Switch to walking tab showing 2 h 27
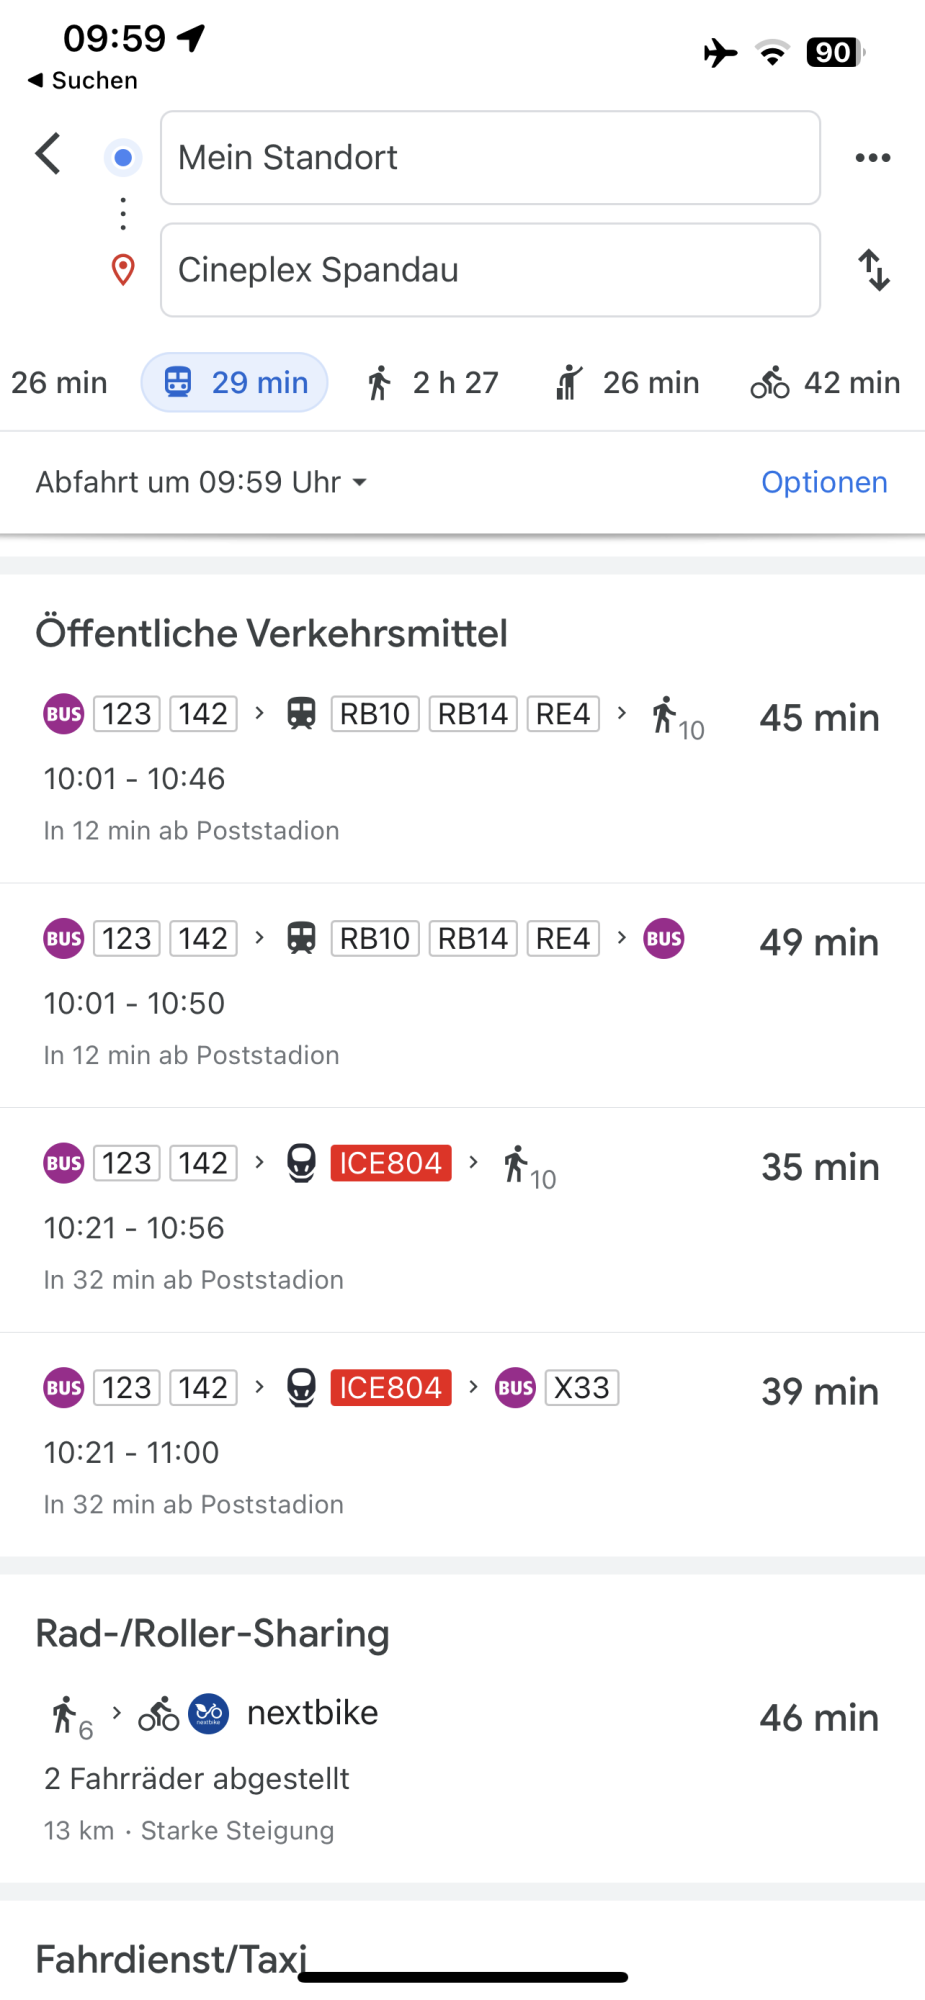 [432, 383]
